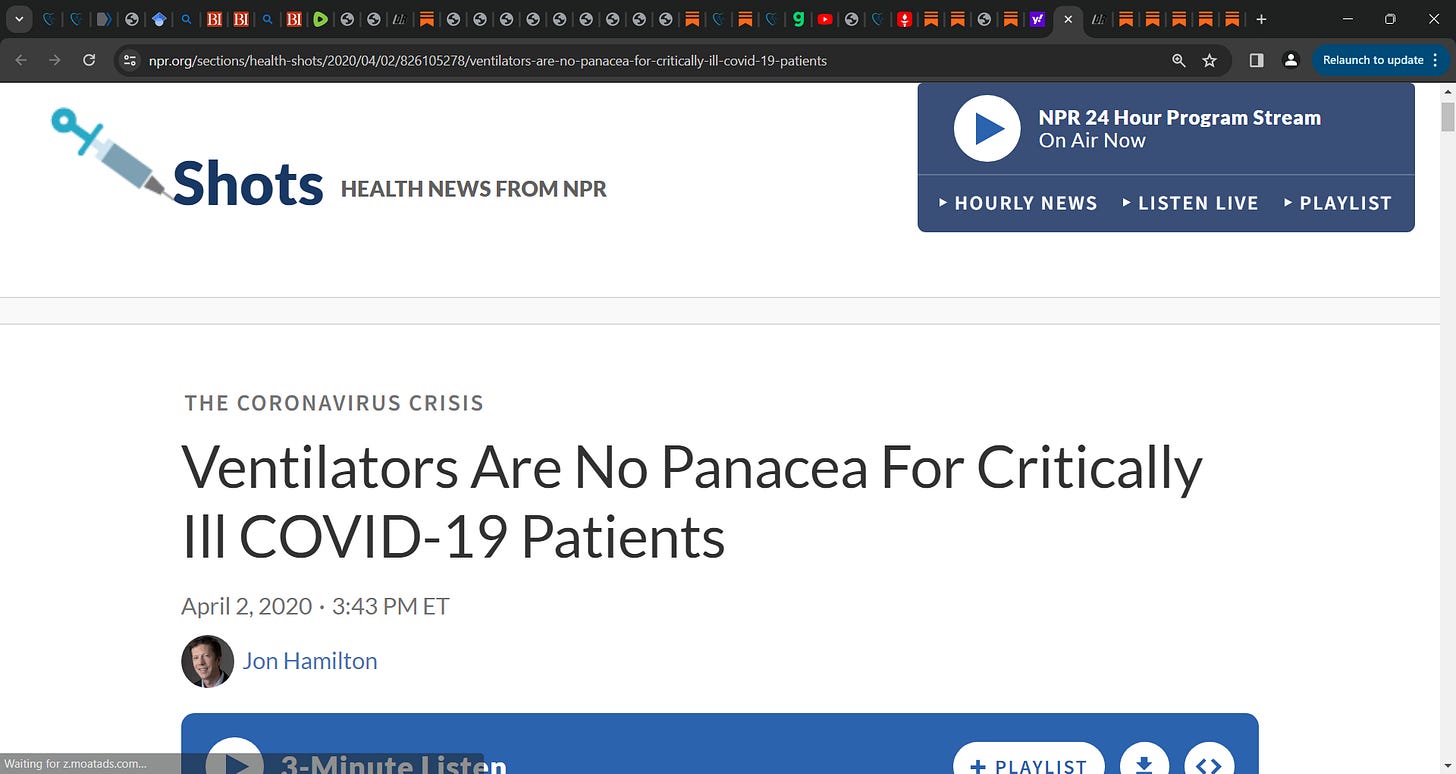This screenshot has width=1456, height=774.
Task: Toggle the browser side panel
Action: [x=1256, y=60]
